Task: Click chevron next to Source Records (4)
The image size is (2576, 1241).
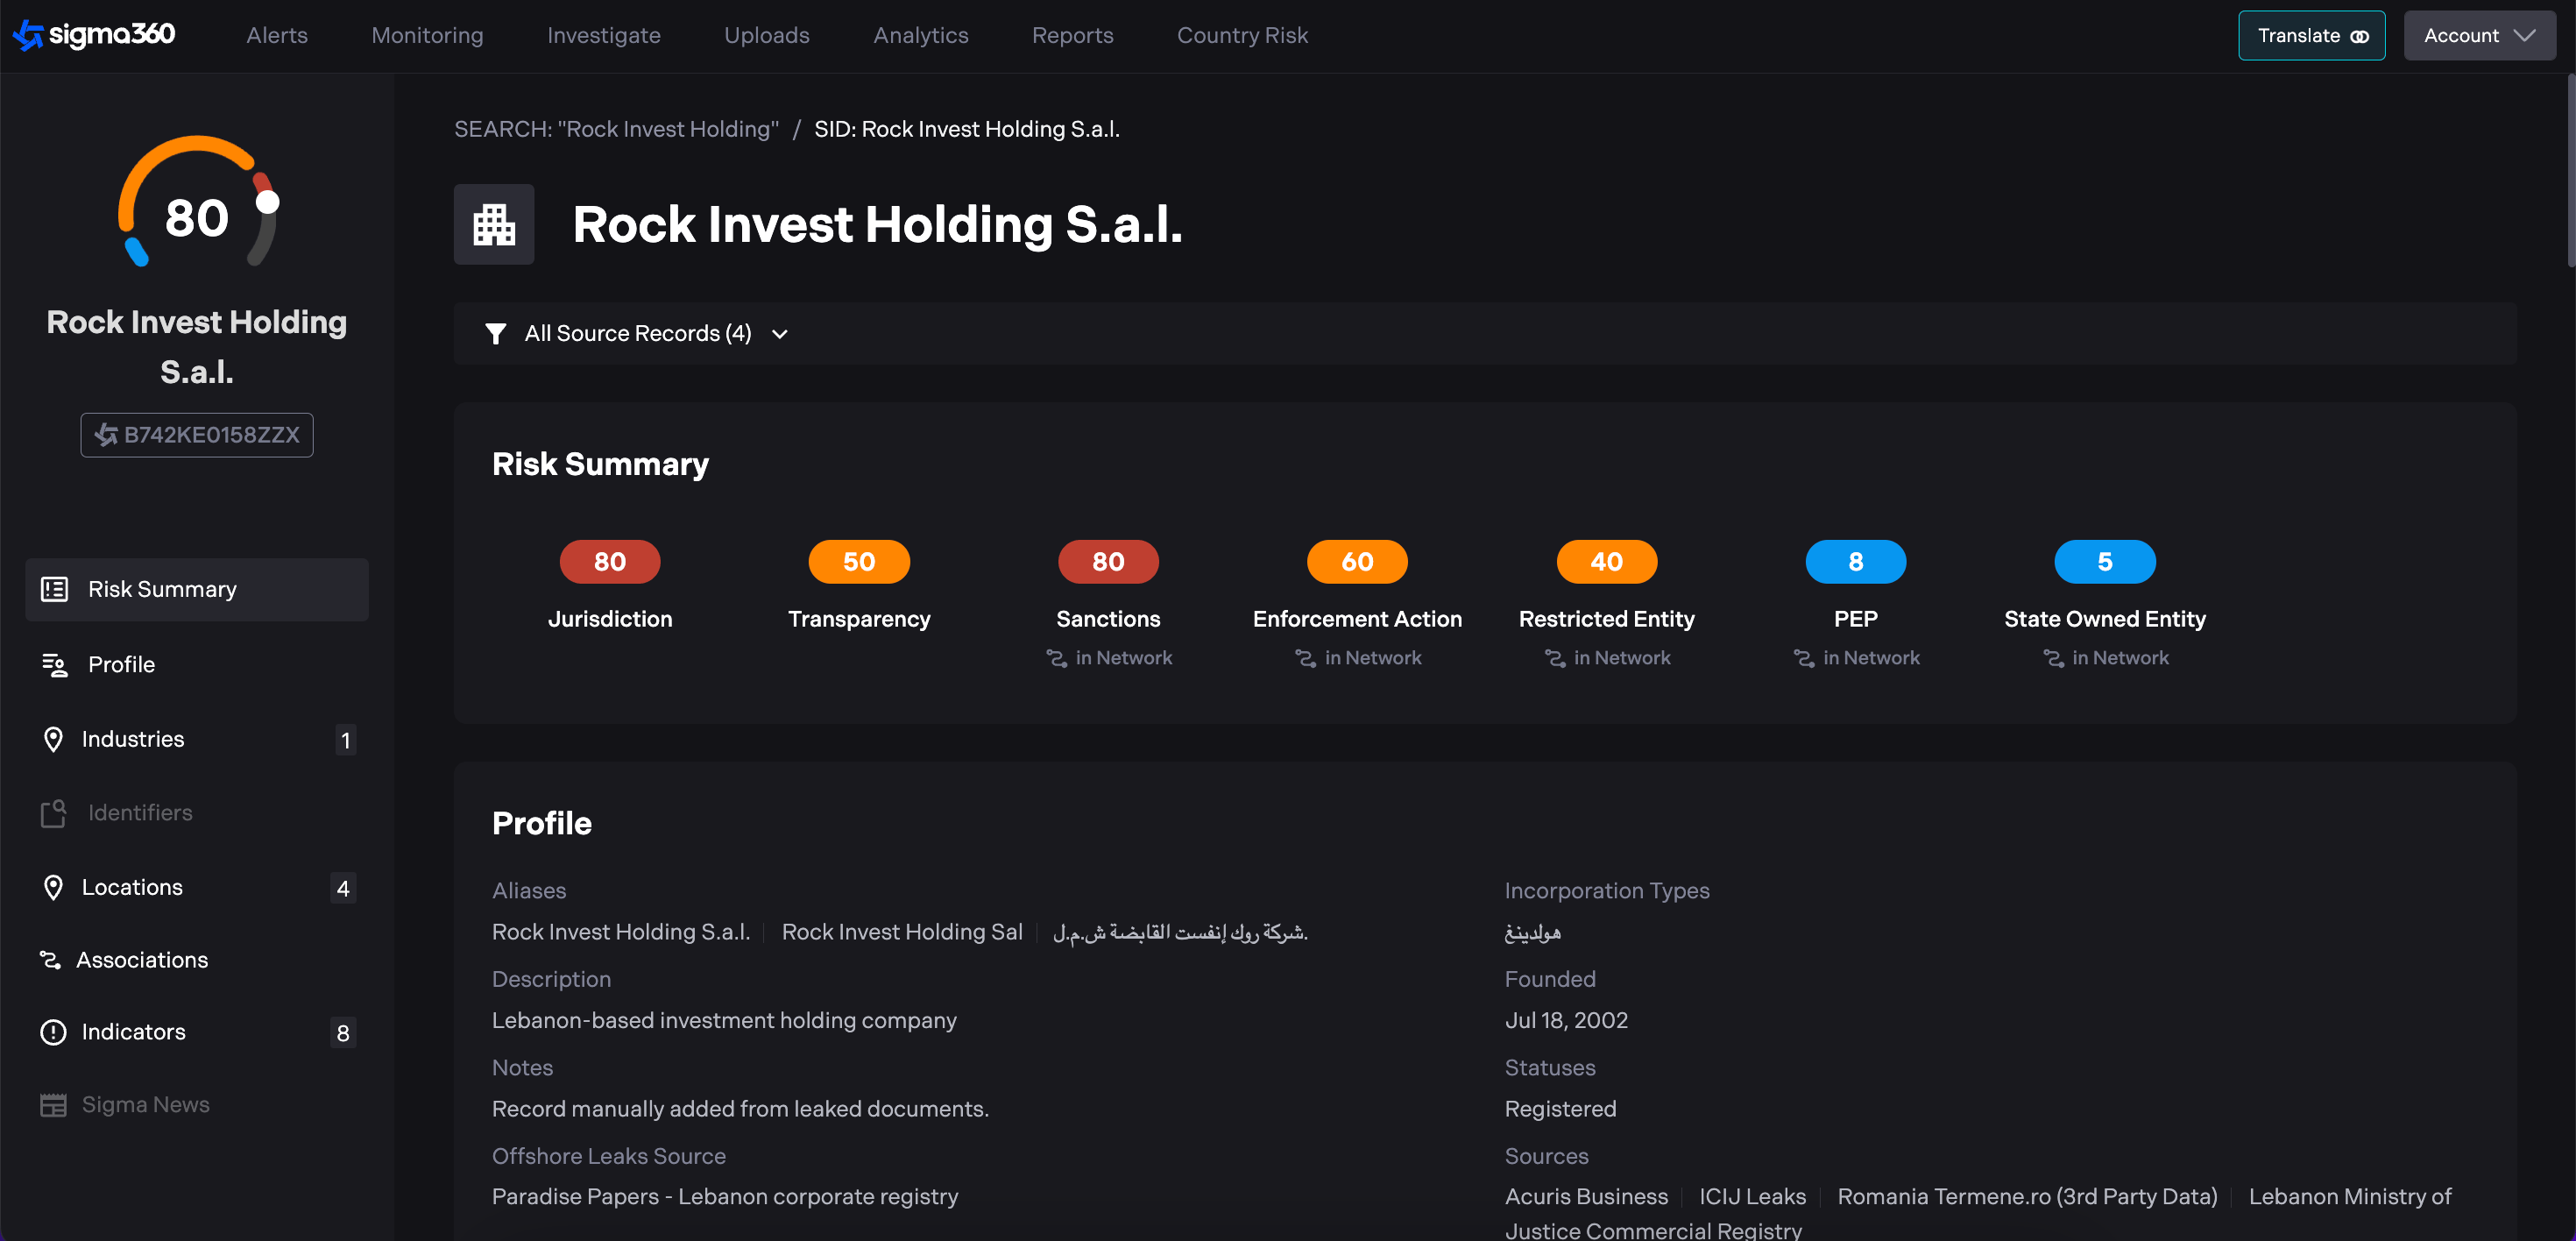Action: (780, 334)
